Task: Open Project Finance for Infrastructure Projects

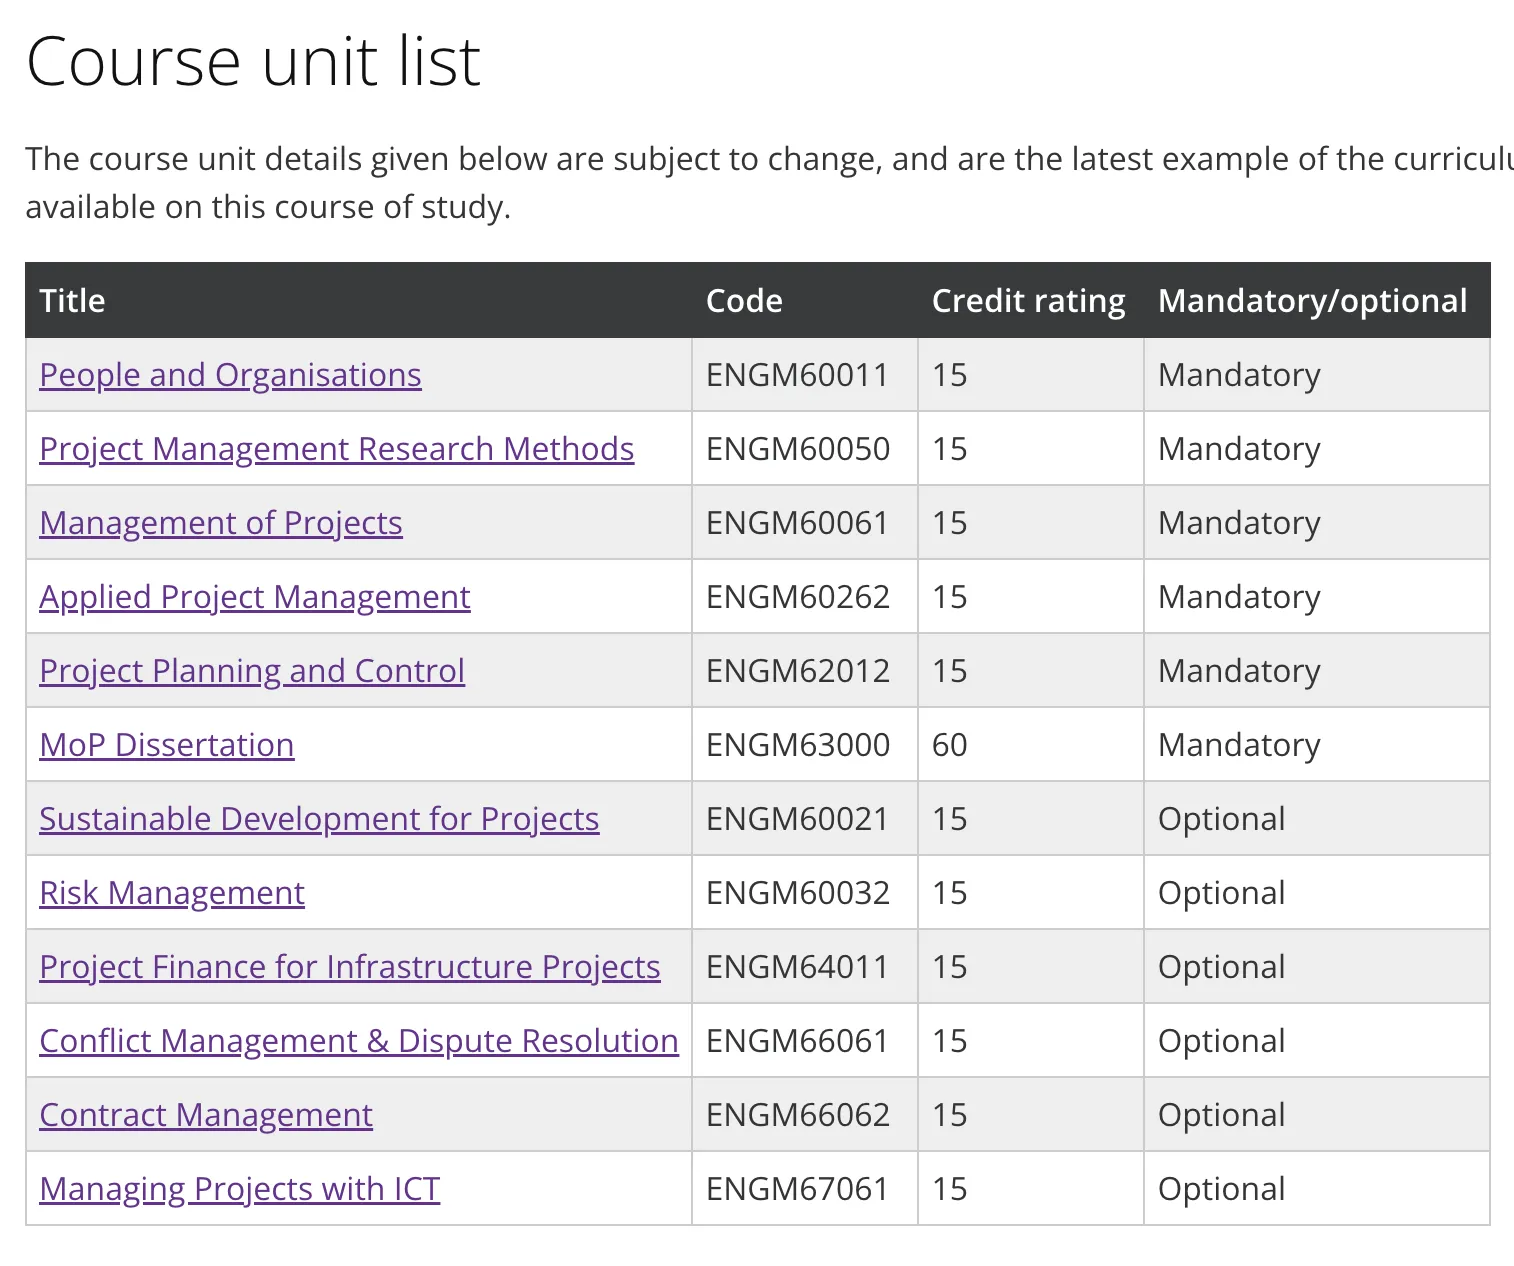Action: pyautogui.click(x=349, y=967)
